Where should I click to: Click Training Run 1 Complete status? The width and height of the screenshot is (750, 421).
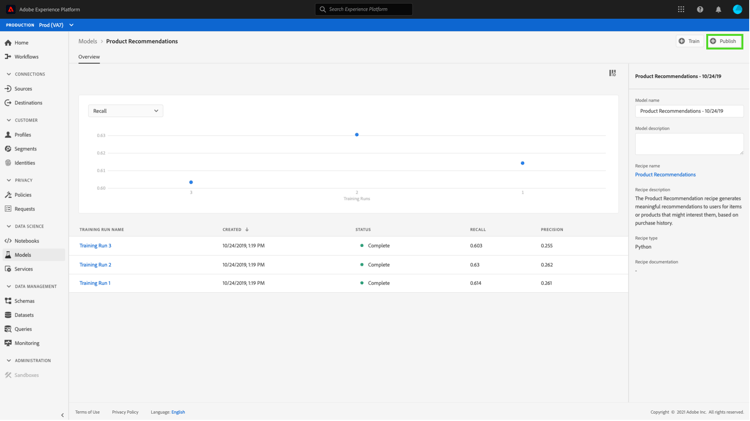click(375, 283)
